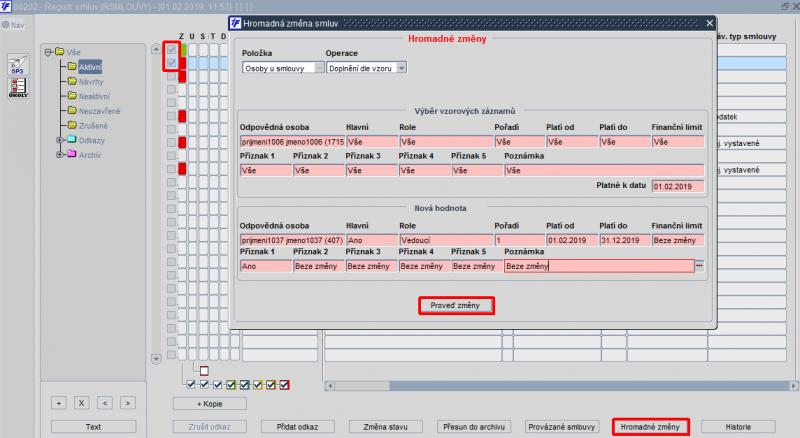Toggle the green-bordered filter checkbox
Viewport: 800px width, 438px height.
[x=231, y=384]
